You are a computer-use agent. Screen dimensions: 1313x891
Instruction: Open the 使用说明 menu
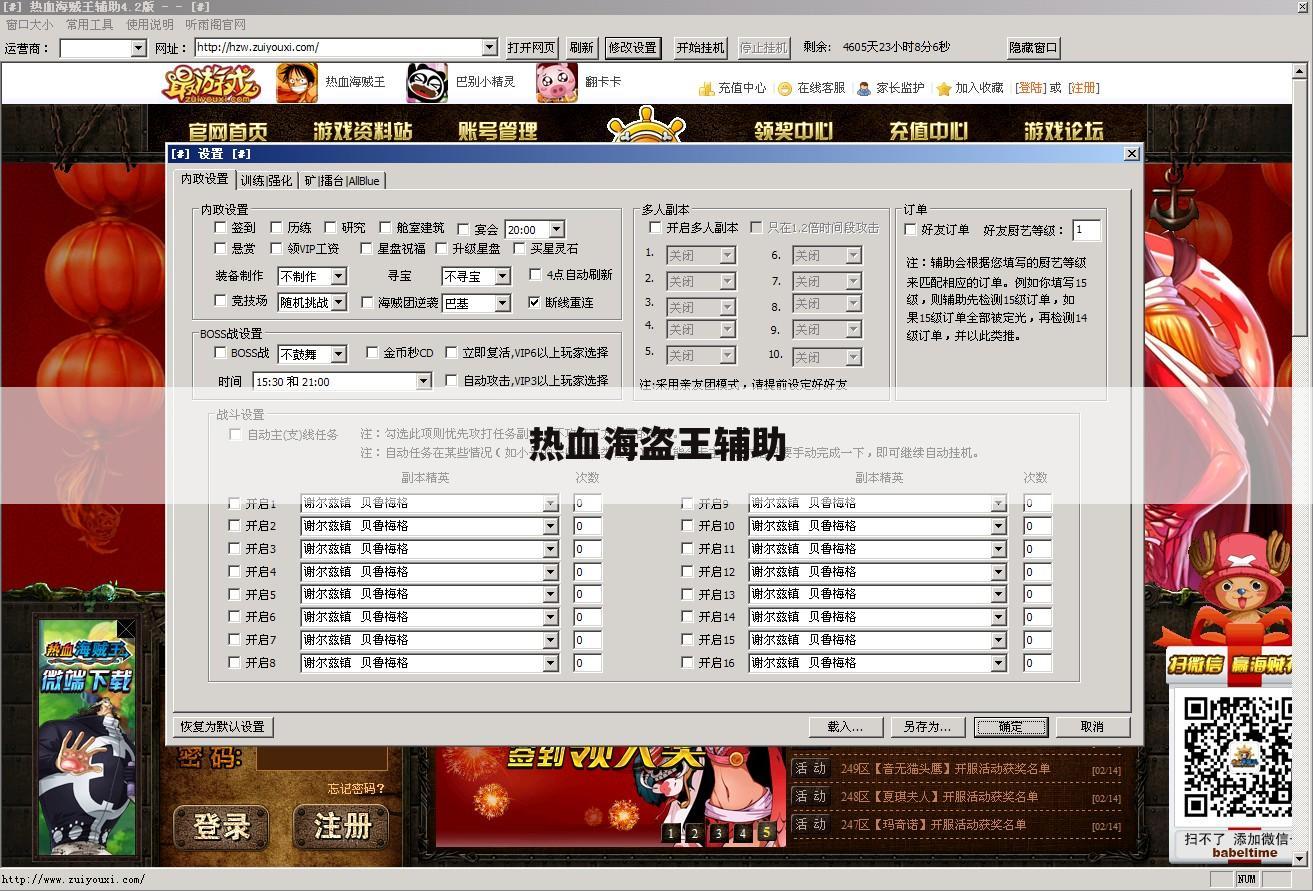150,25
